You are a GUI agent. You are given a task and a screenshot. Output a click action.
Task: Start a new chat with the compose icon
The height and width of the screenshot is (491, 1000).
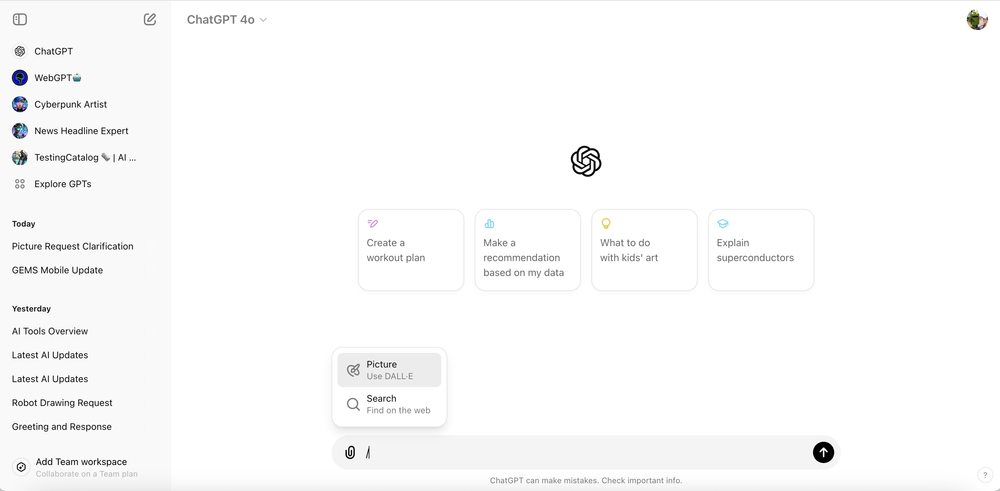(150, 19)
